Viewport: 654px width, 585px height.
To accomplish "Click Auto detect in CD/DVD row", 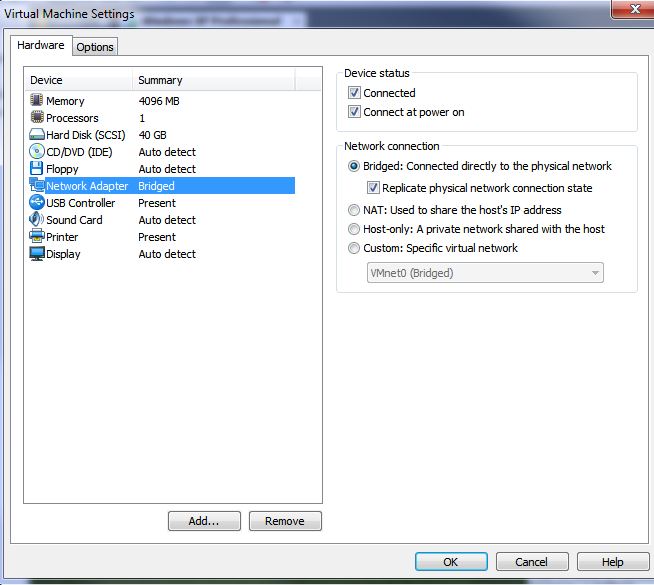I will click(x=167, y=152).
